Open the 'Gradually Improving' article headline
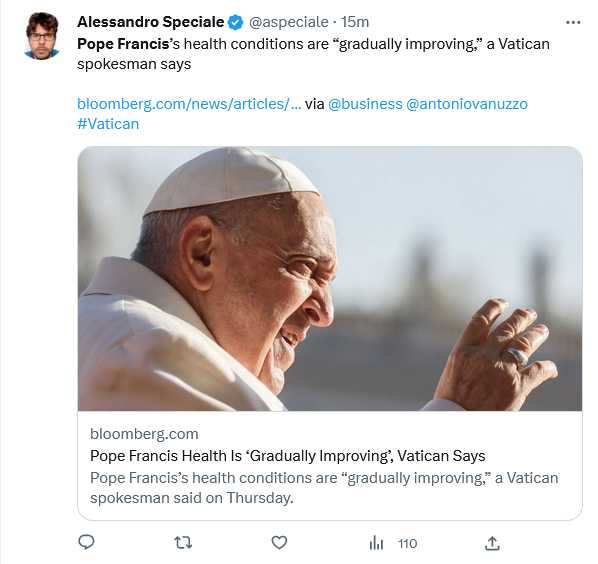598x564 pixels. pyautogui.click(x=288, y=456)
